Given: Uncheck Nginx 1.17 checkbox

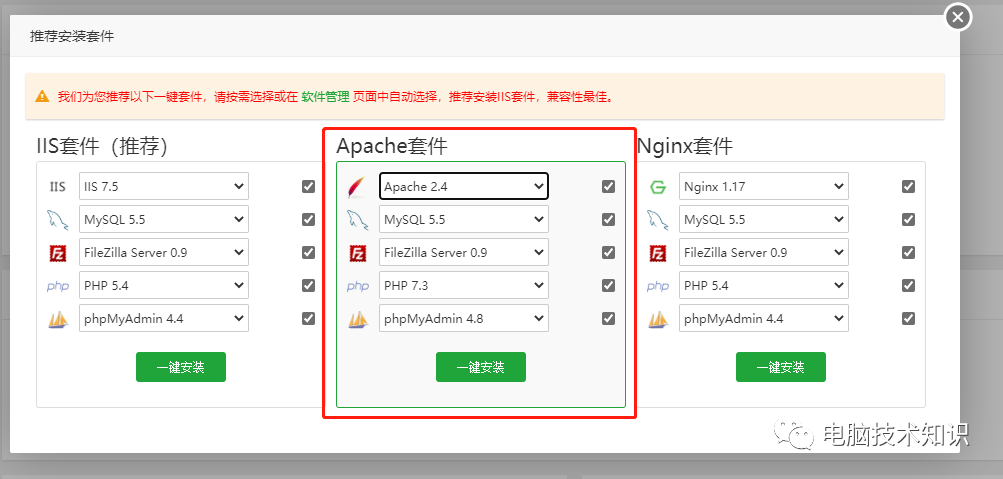Looking at the screenshot, I should click(x=908, y=186).
